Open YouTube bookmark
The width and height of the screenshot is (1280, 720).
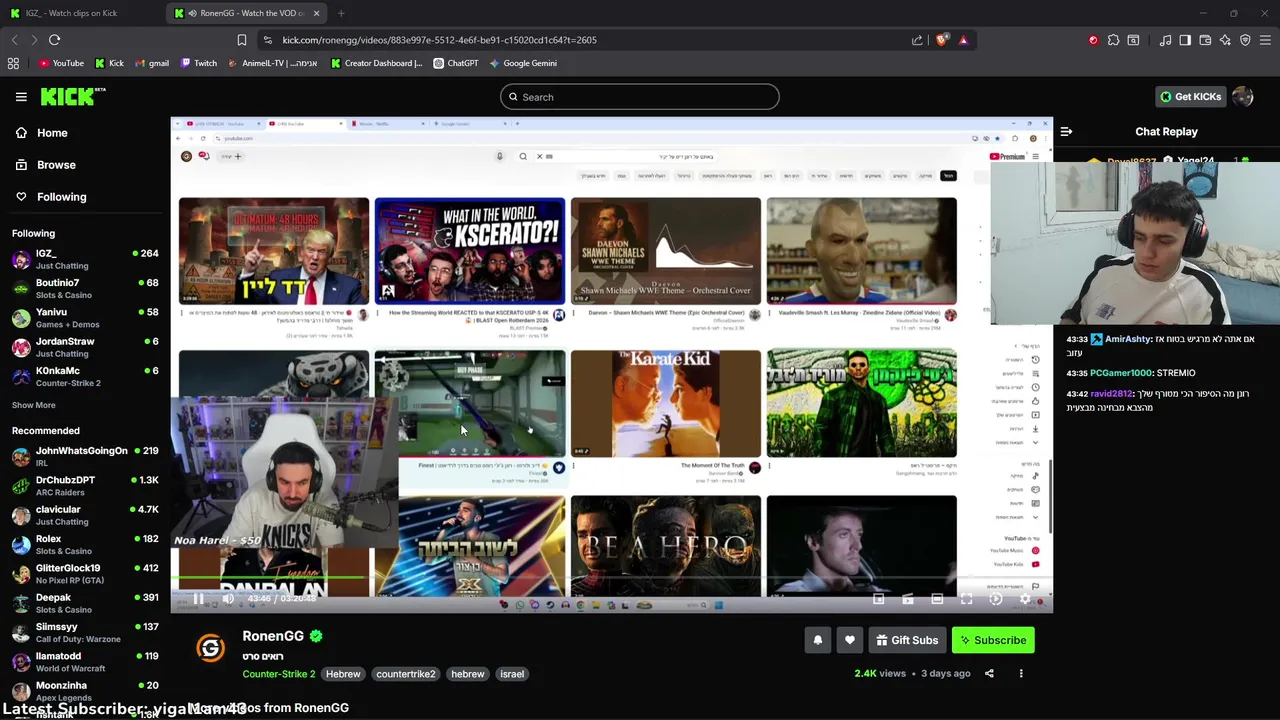pos(61,63)
